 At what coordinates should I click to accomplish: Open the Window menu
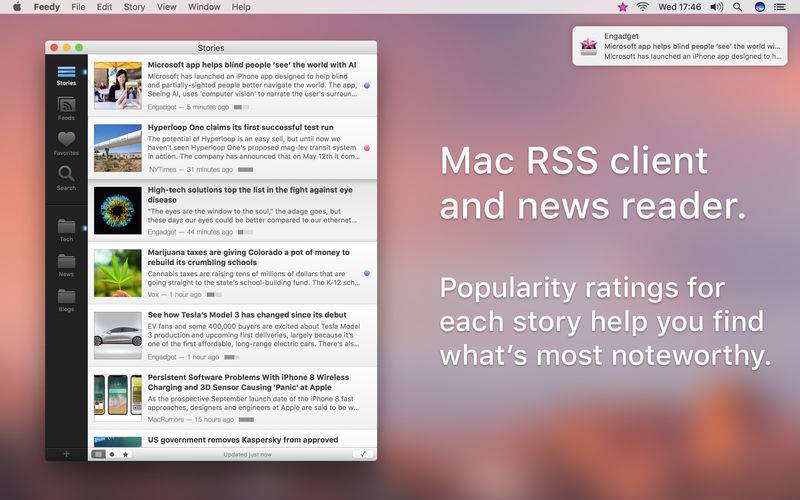tap(204, 7)
